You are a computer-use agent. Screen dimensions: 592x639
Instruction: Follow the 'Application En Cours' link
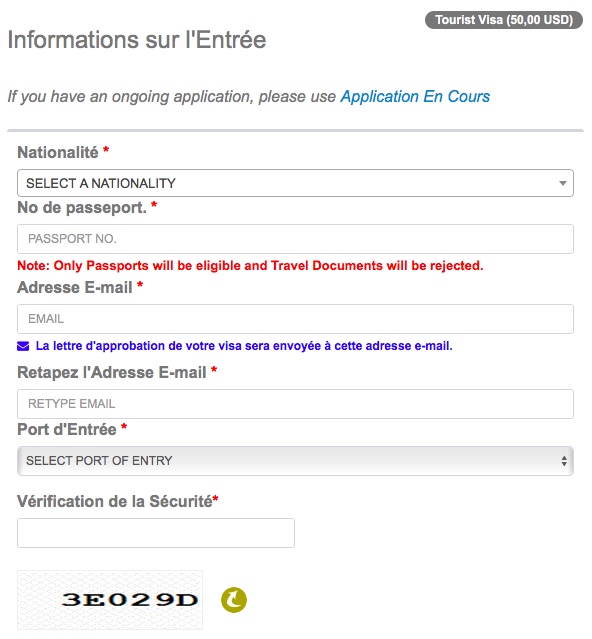(415, 97)
